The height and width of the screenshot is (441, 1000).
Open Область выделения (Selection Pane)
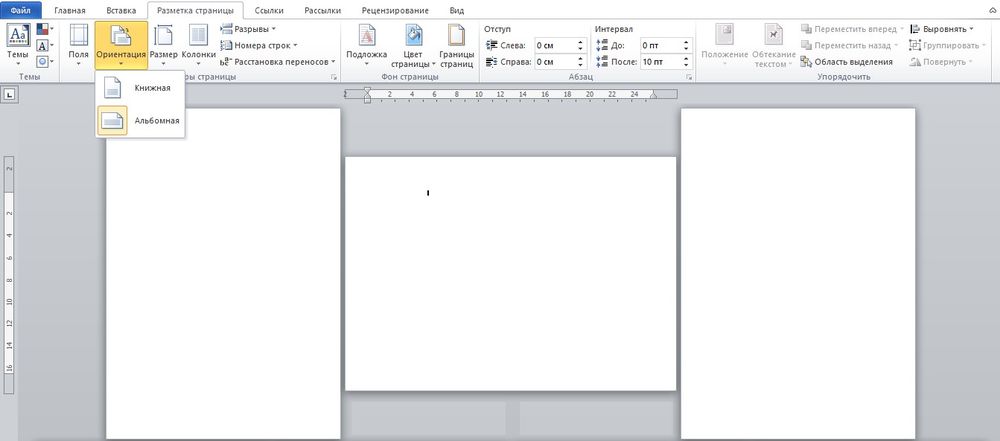point(852,62)
